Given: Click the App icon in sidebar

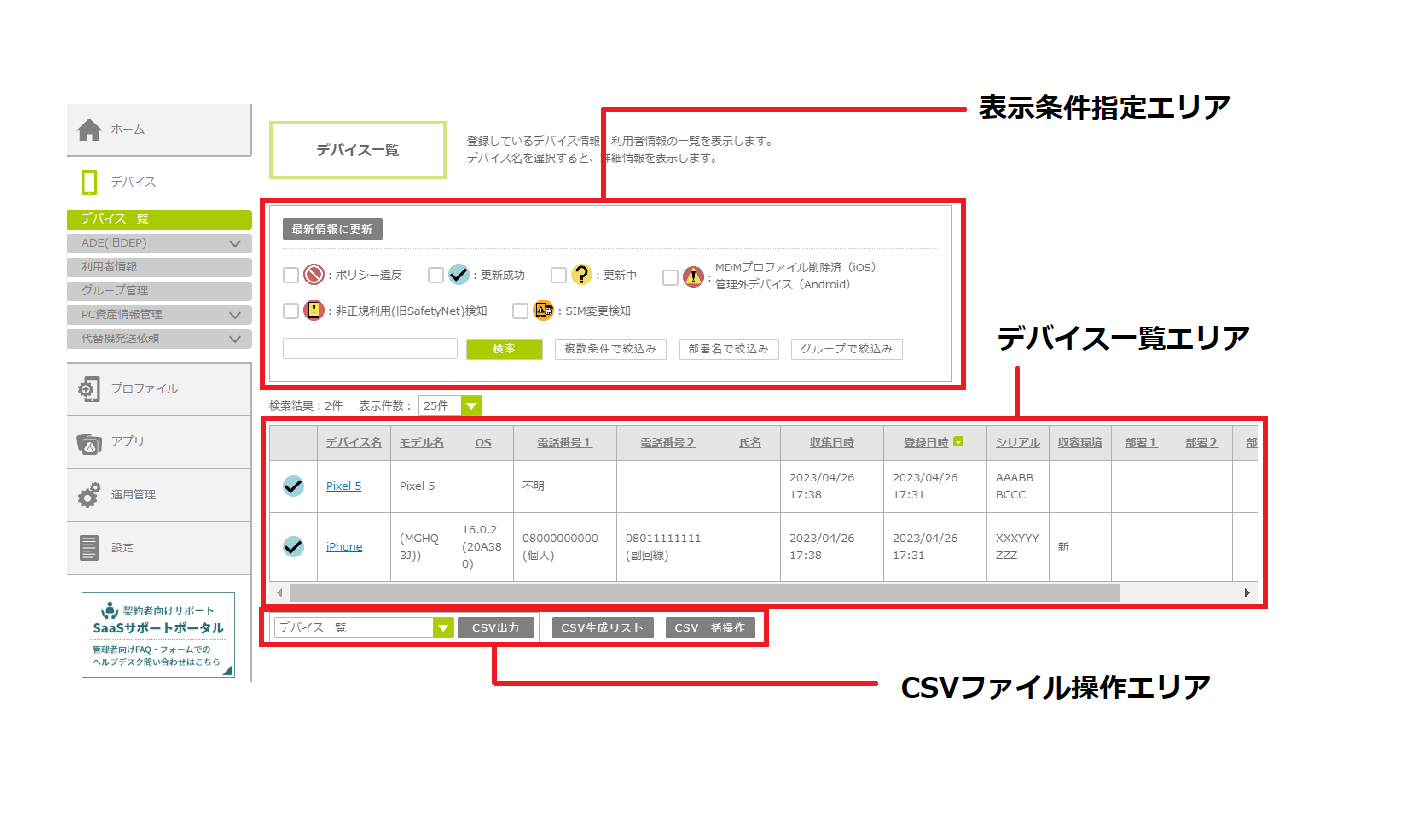Looking at the screenshot, I should tap(89, 442).
